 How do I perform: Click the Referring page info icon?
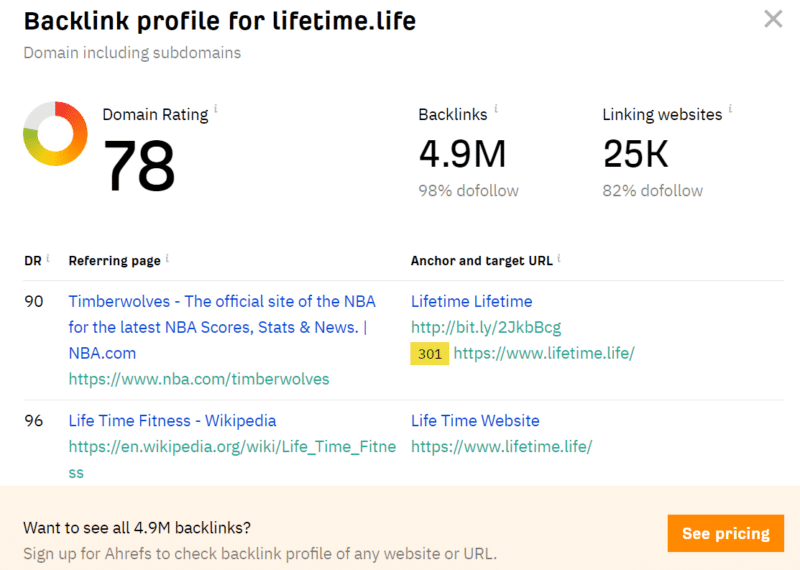click(167, 259)
